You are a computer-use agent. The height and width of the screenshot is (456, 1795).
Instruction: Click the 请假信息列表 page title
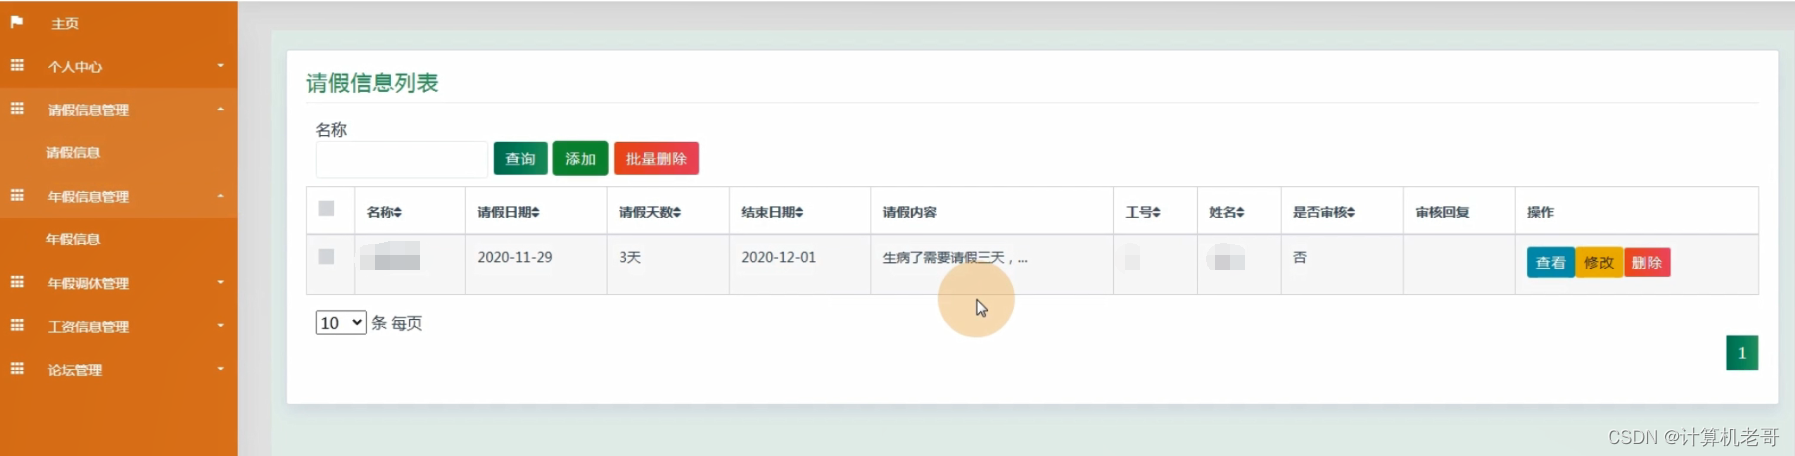372,83
